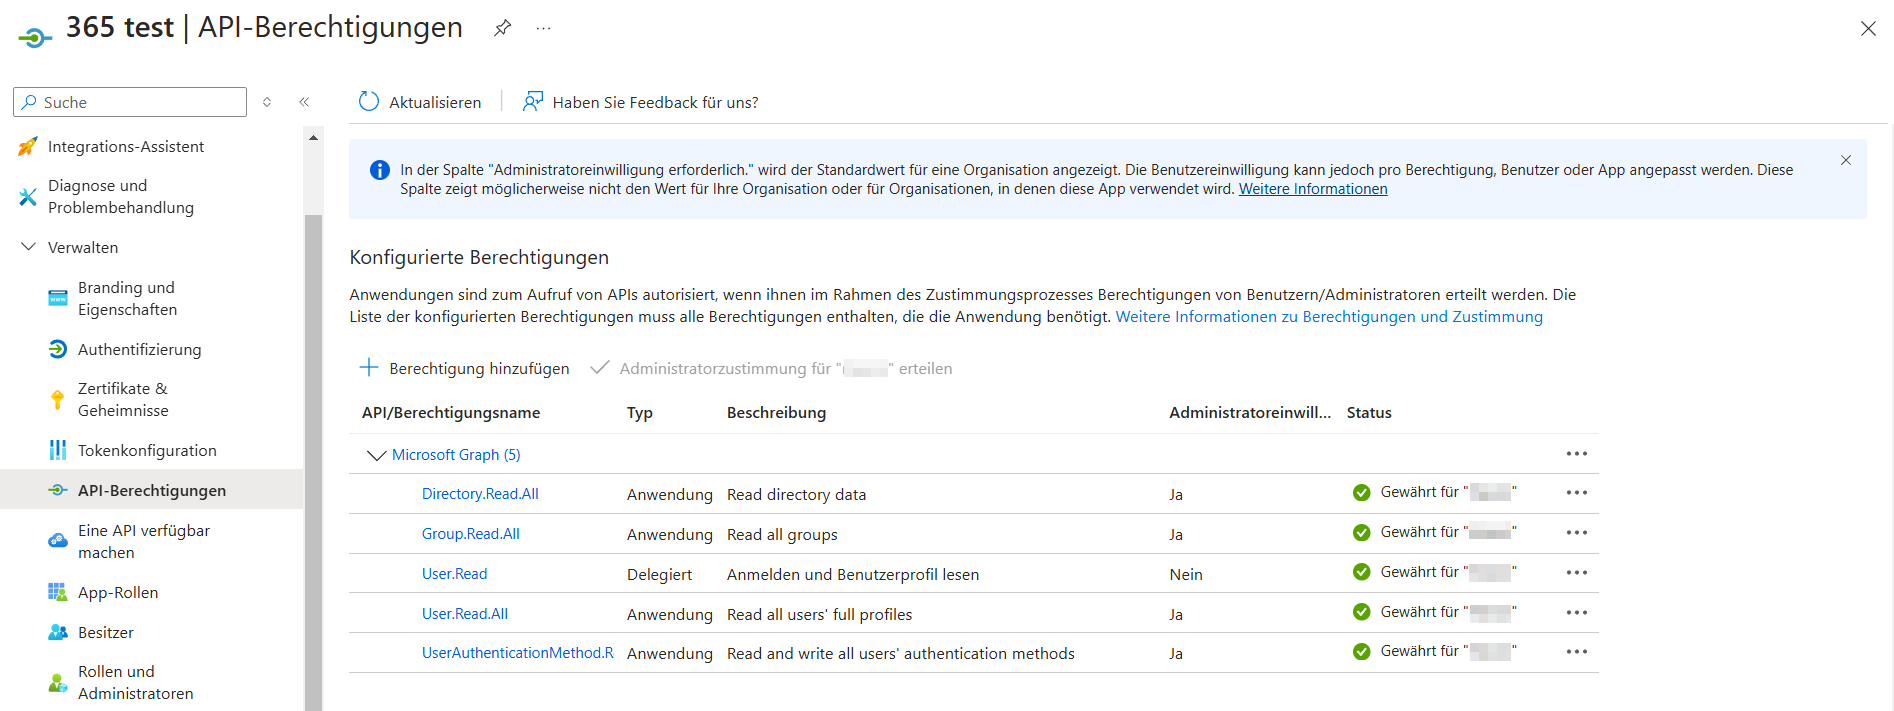The width and height of the screenshot is (1894, 711).
Task: Click the pin icon beside page title
Action: click(502, 28)
